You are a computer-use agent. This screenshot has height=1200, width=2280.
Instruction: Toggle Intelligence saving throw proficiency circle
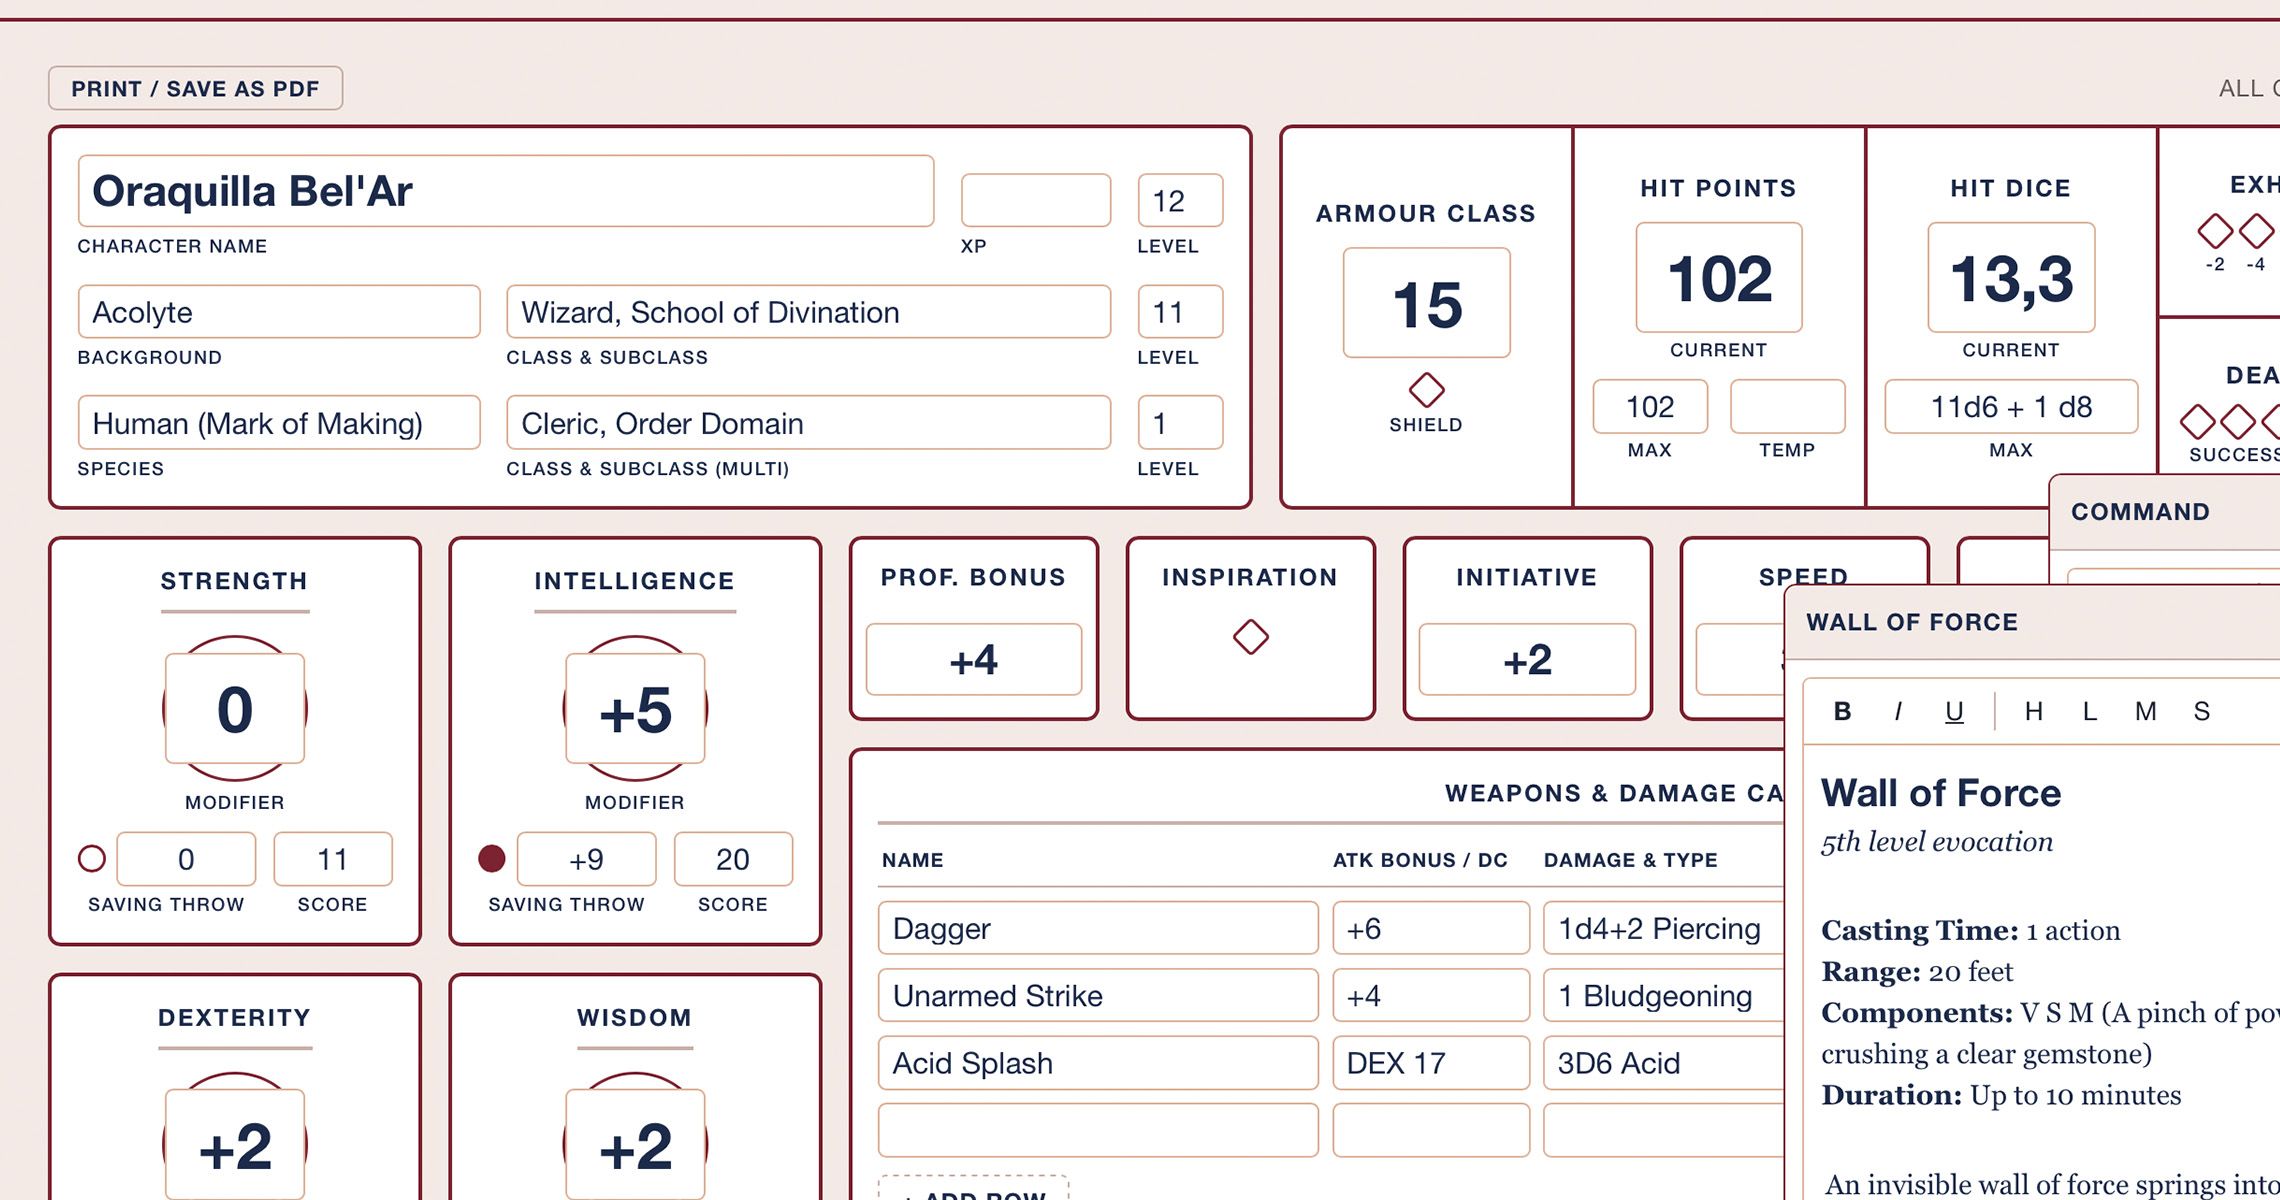coord(492,859)
